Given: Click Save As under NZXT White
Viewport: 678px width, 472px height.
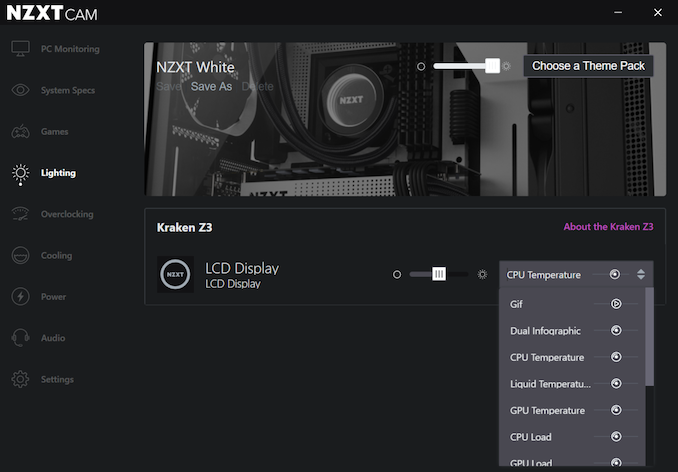Looking at the screenshot, I should 211,86.
